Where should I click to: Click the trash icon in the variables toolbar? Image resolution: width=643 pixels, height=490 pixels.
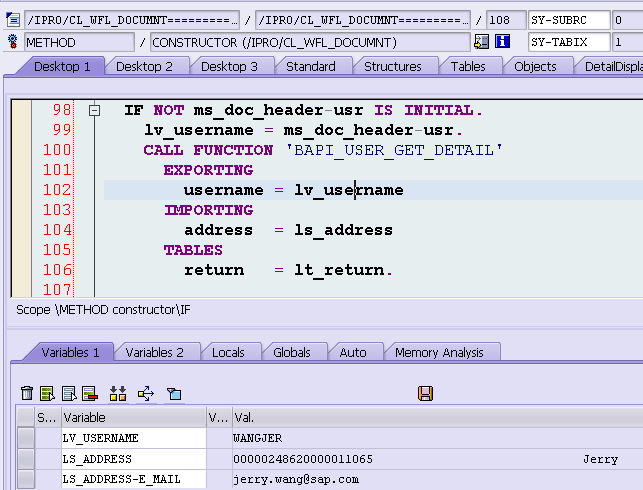[x=27, y=393]
